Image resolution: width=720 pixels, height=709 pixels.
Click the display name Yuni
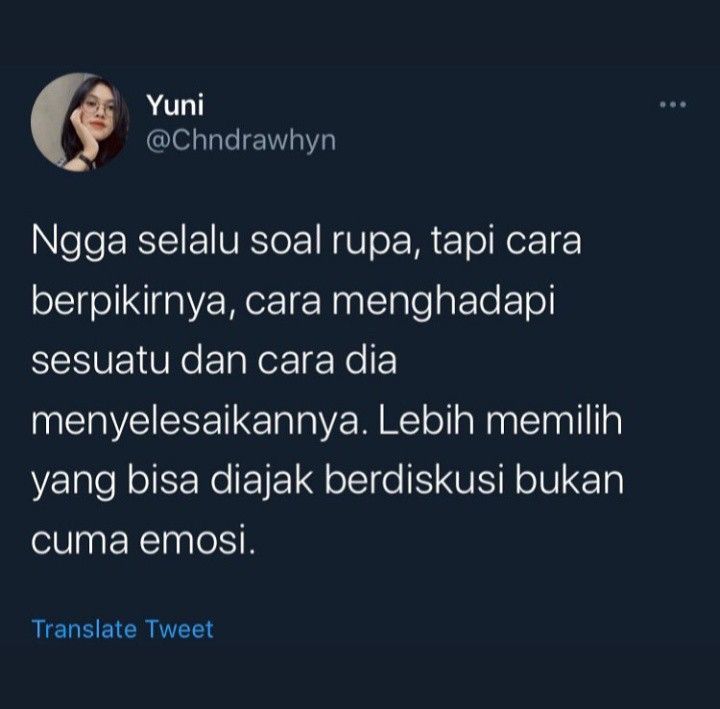coord(175,105)
